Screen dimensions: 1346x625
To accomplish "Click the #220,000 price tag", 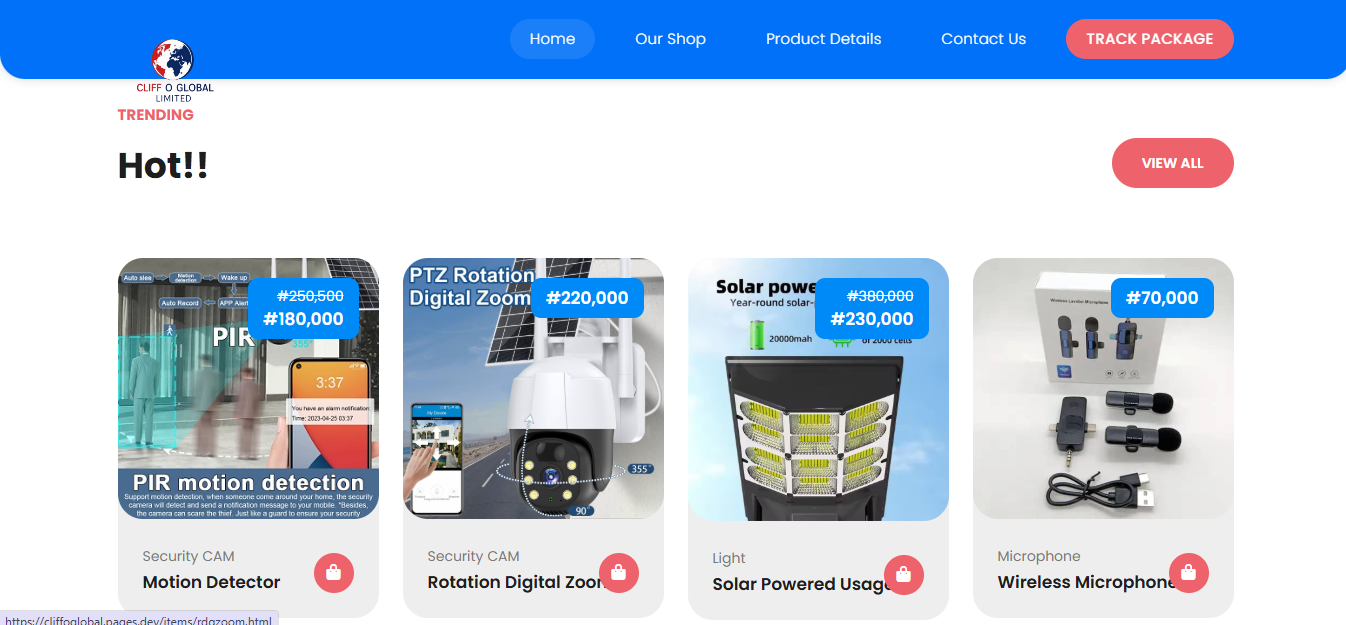I will (x=587, y=298).
